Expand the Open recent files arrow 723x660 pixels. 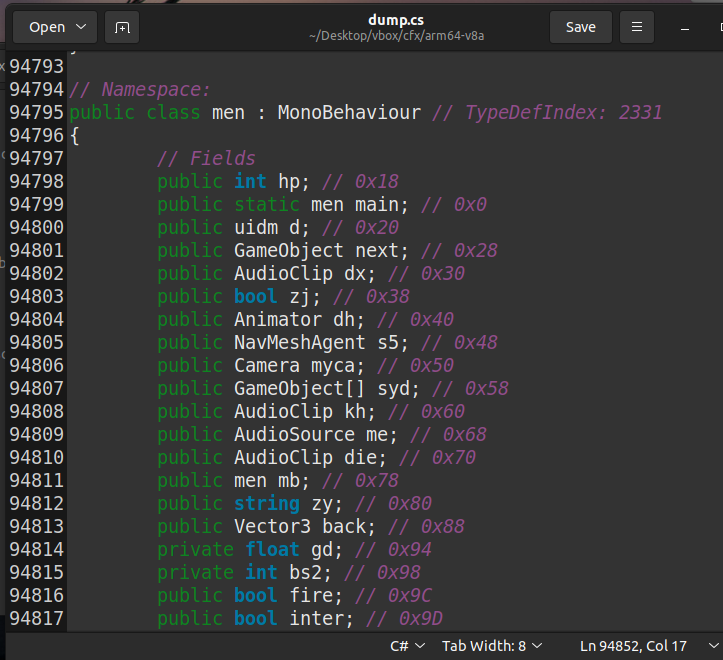coord(81,27)
